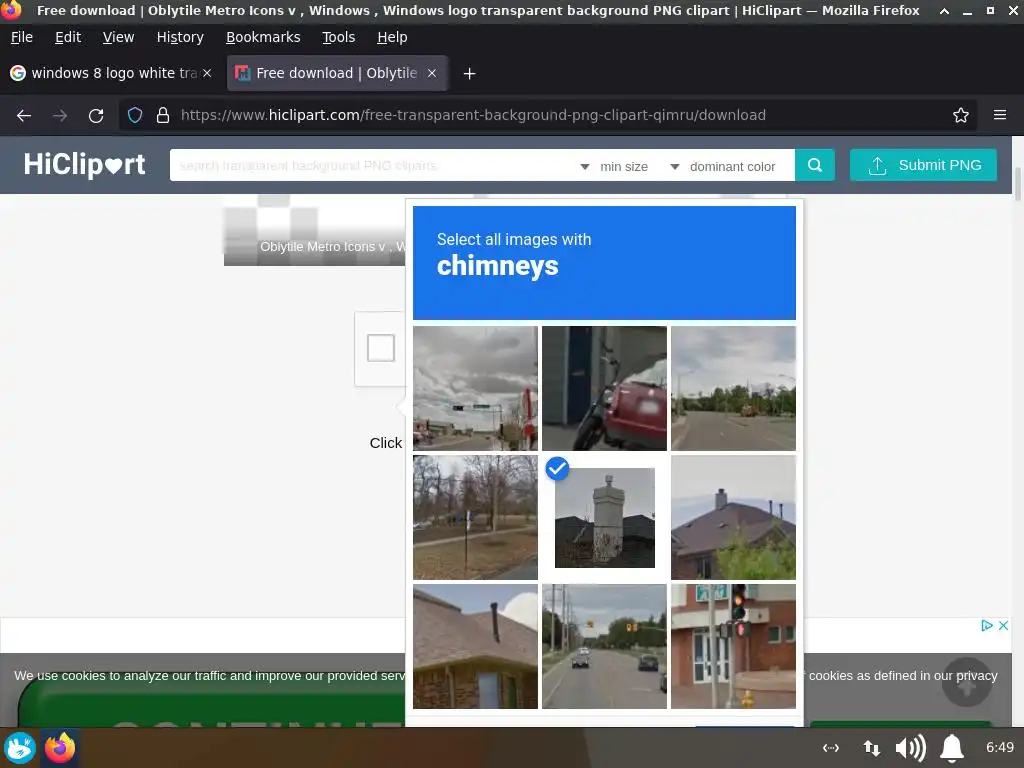Screen dimensions: 1024x768
Task: Open the taskbar application launcher icon
Action: click(x=20, y=748)
